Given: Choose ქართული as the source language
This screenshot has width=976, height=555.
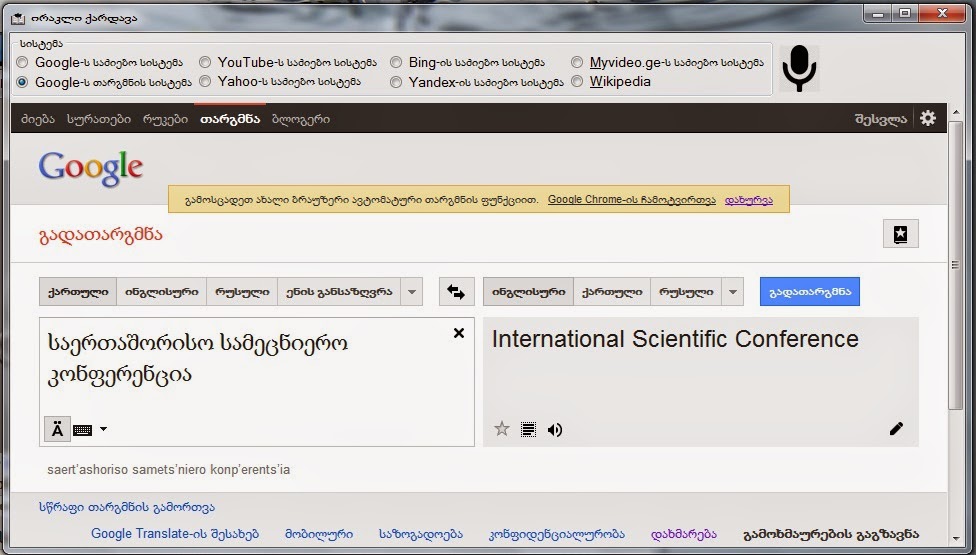Looking at the screenshot, I should [78, 292].
